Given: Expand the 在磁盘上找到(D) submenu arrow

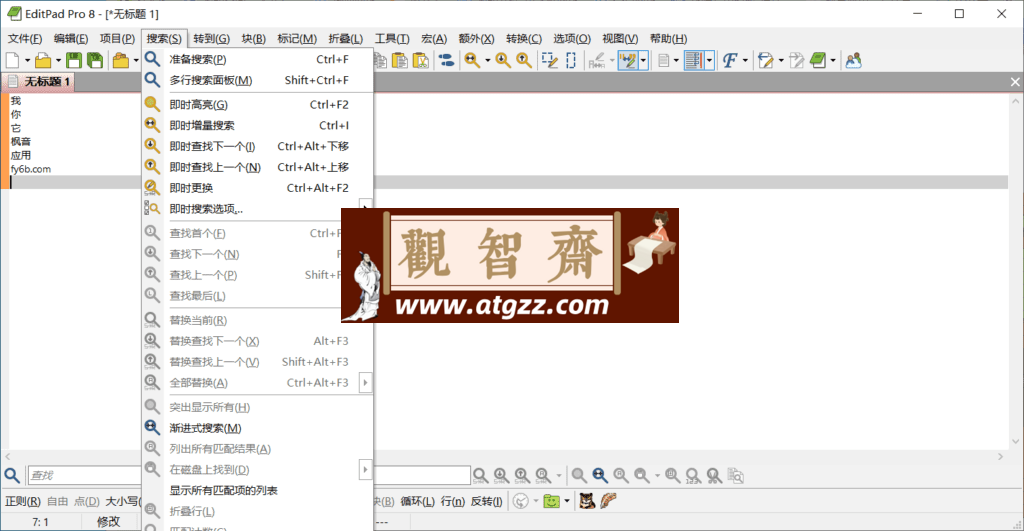Looking at the screenshot, I should click(x=366, y=470).
